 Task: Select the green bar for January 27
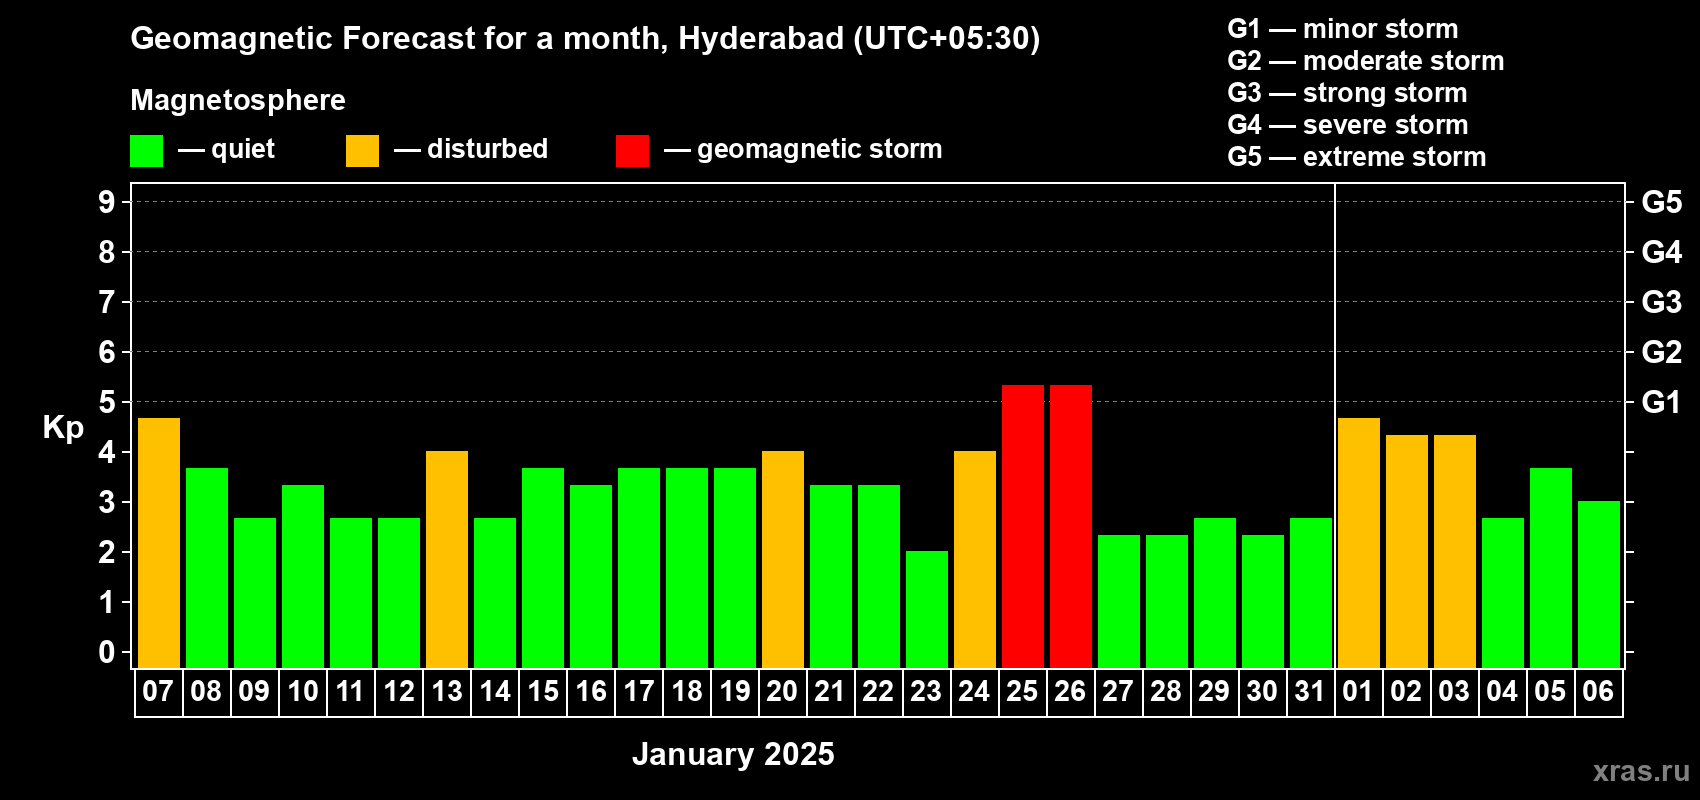1119,601
